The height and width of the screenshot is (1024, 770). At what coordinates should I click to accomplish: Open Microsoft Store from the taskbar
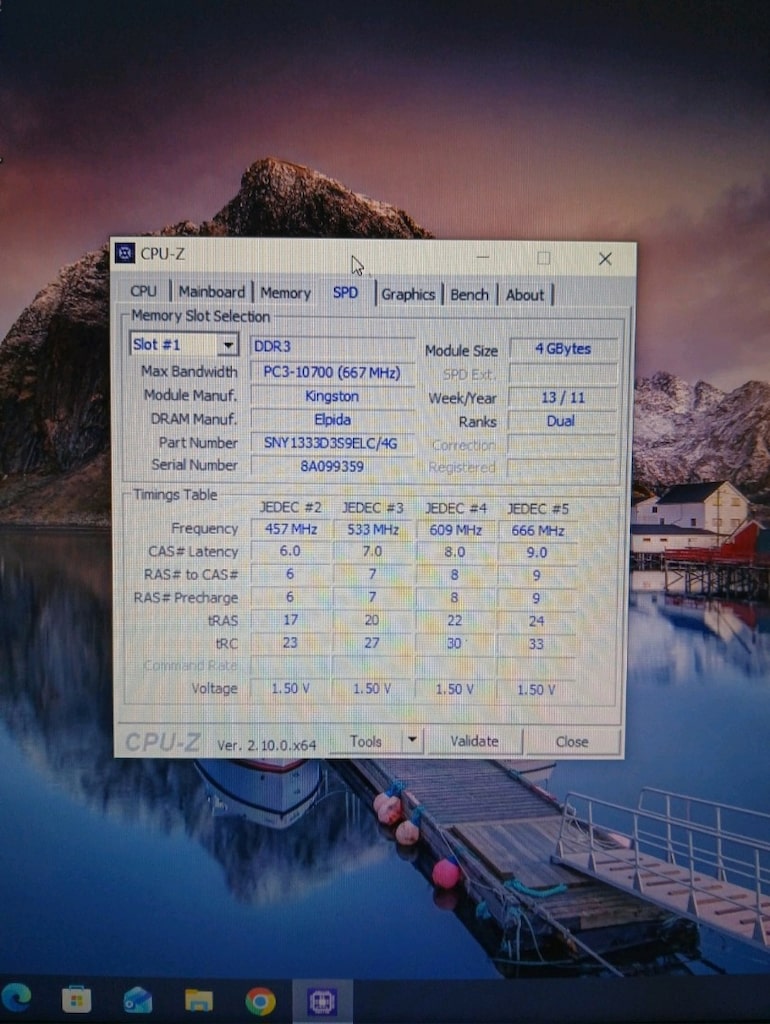click(x=76, y=999)
